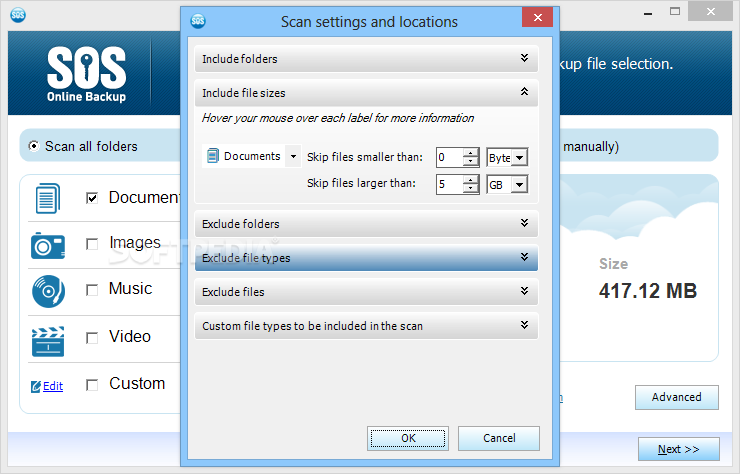Image resolution: width=740 pixels, height=474 pixels.
Task: Click the Documents category icon in main window
Action: click(48, 198)
